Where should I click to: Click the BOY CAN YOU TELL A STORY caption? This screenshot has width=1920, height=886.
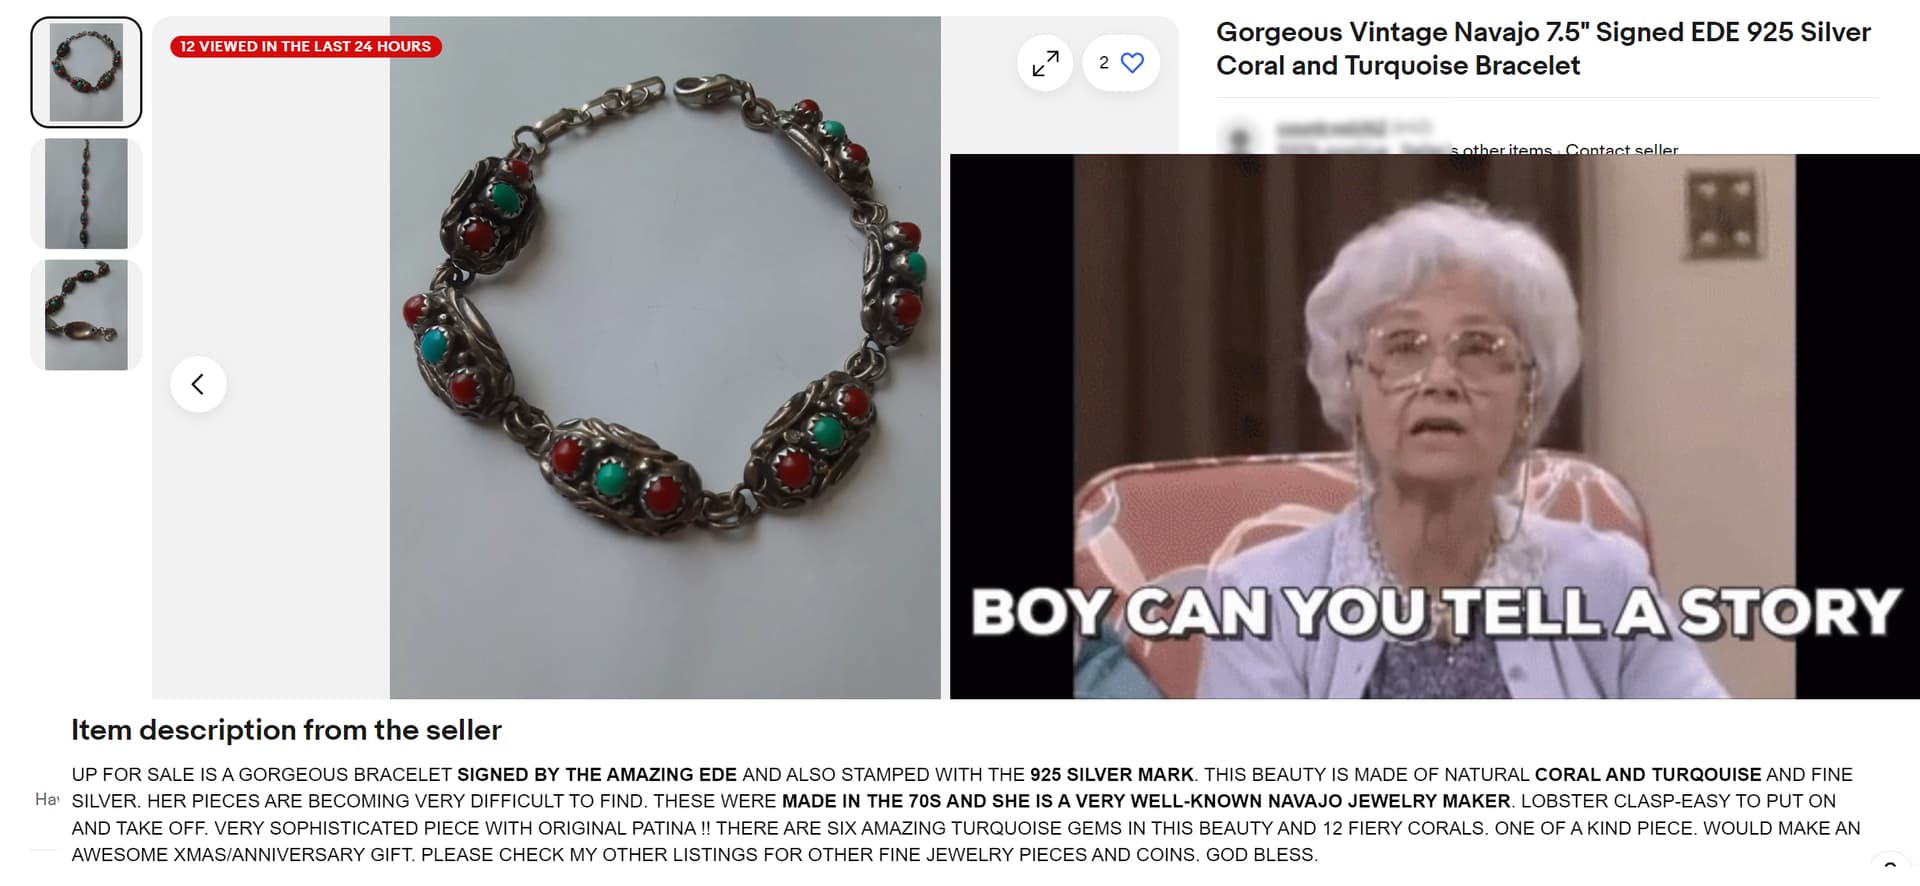tap(1435, 612)
